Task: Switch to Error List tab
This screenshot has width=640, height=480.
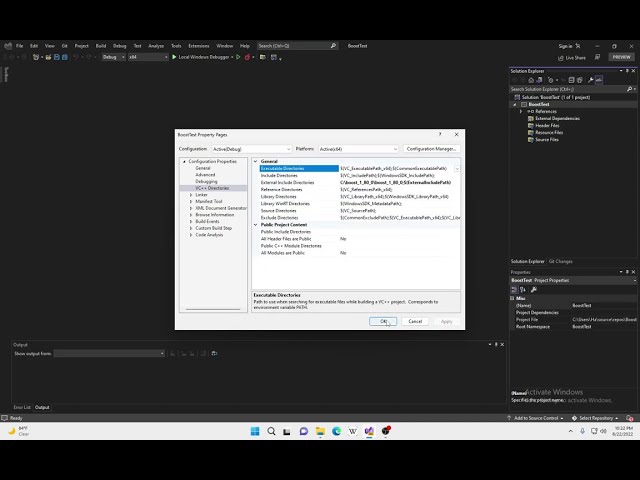Action: 22,407
